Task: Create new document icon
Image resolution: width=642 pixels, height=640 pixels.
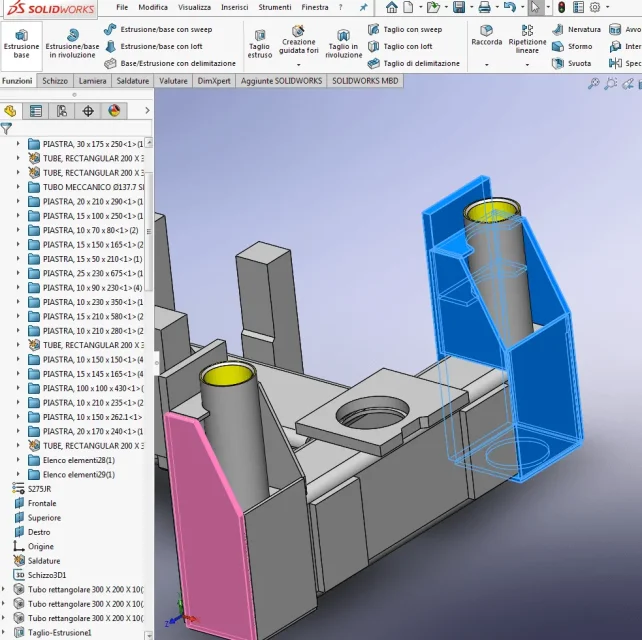Action: pos(409,7)
